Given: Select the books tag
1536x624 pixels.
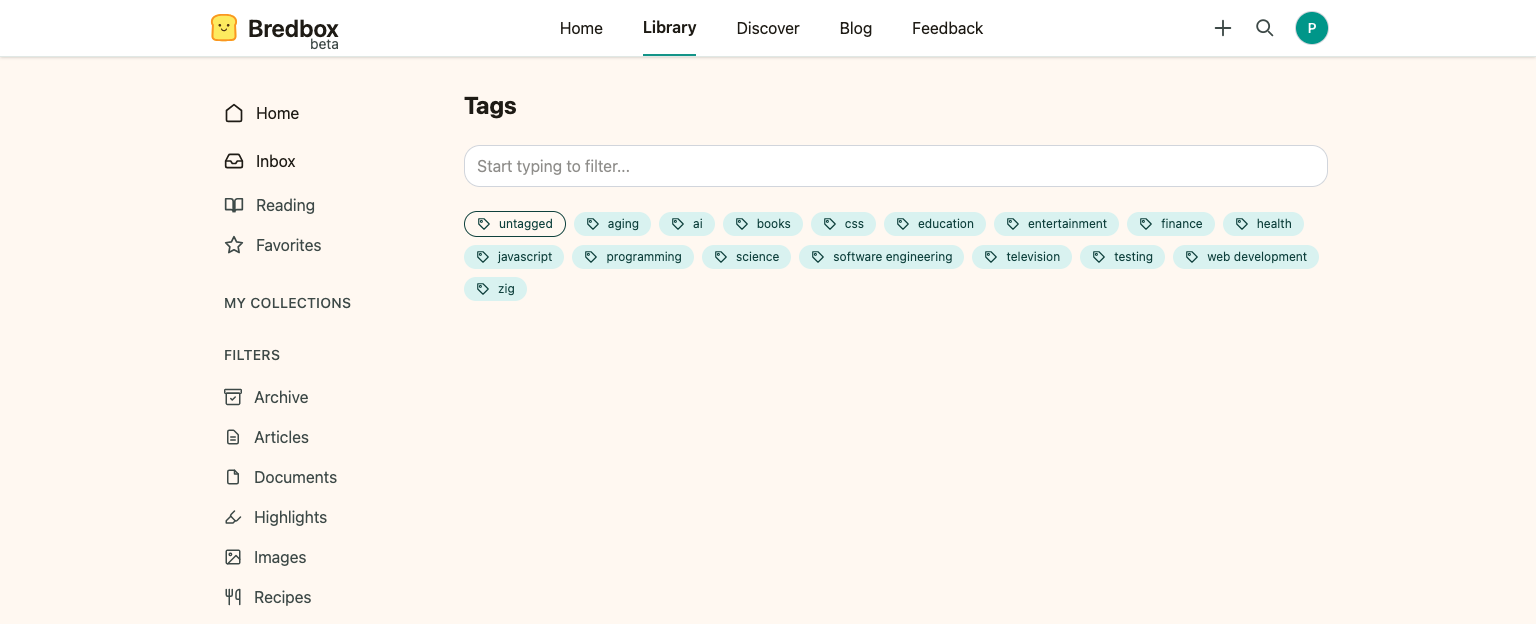Looking at the screenshot, I should tap(763, 224).
